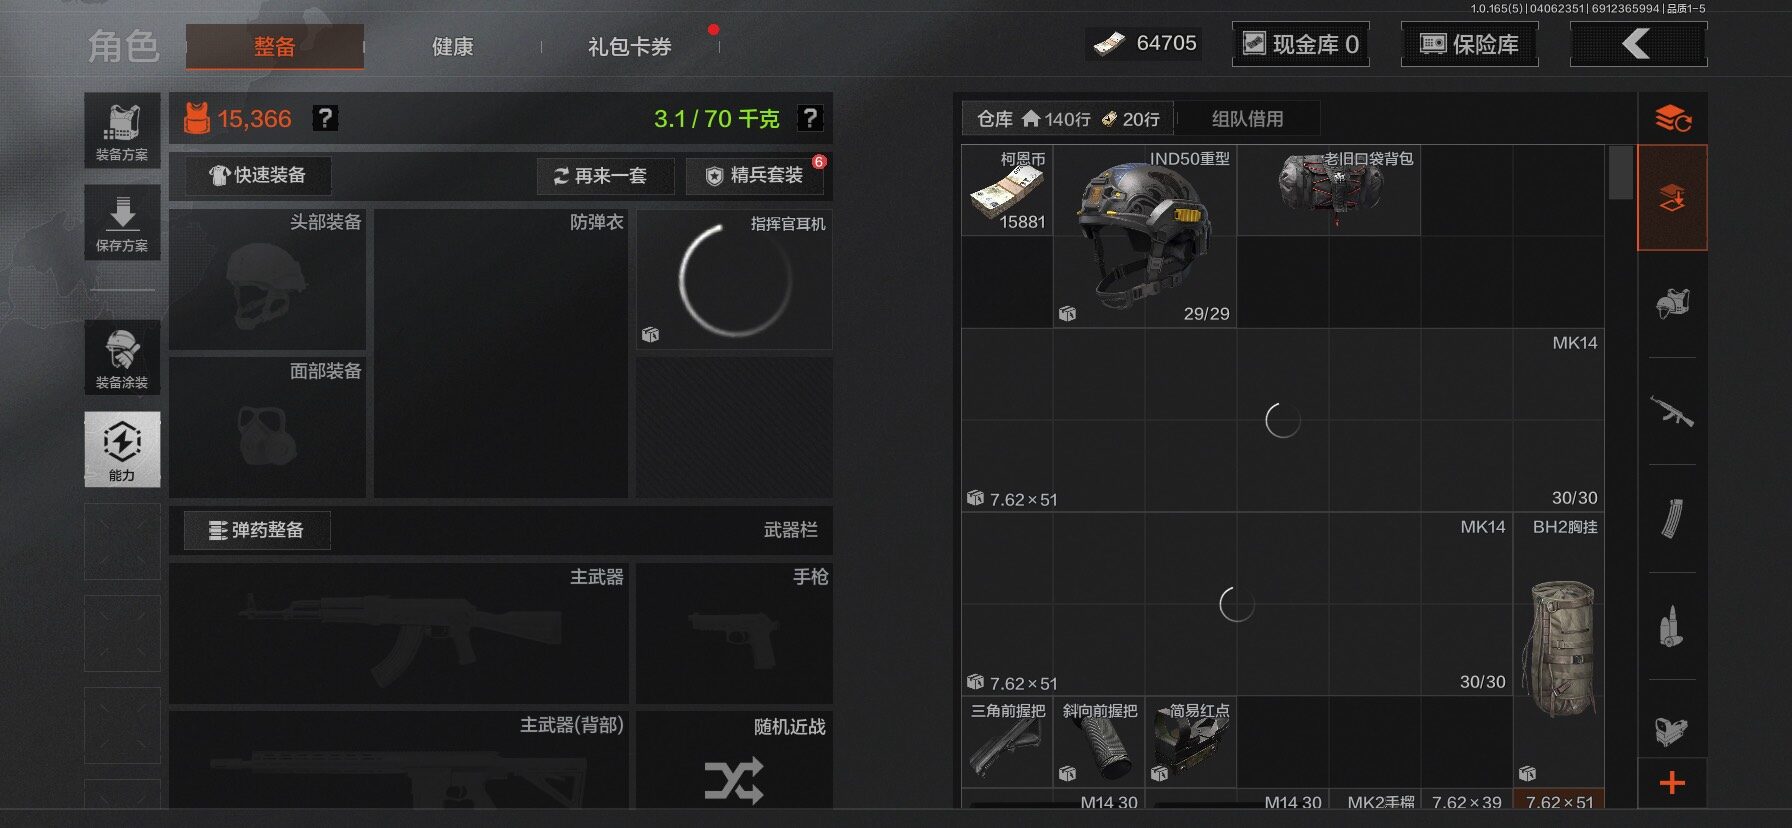The image size is (1792, 828).
Task: Select the IND50重型 helmet item
Action: 1145,237
